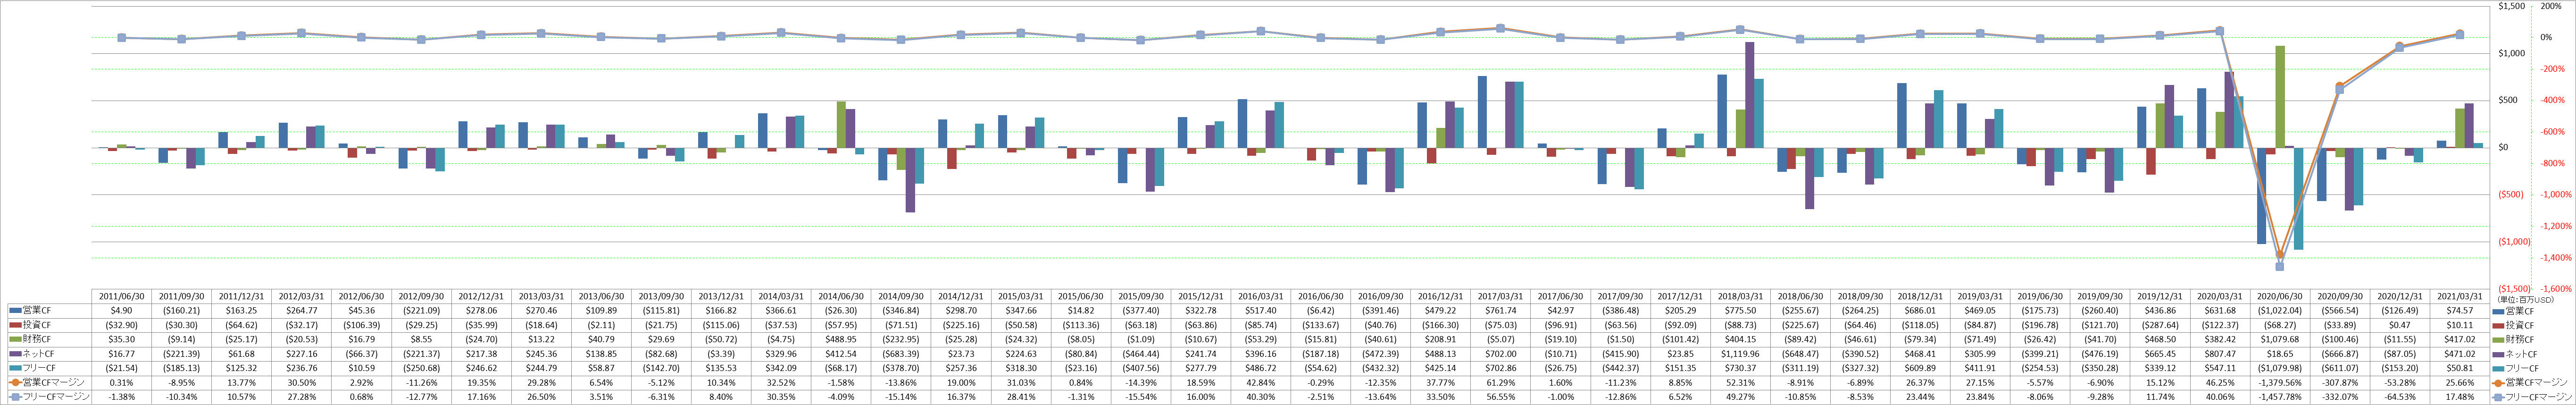This screenshot has height=405, width=2576.
Task: Click the $0.47 investing CF cell
Action: coord(2400,325)
